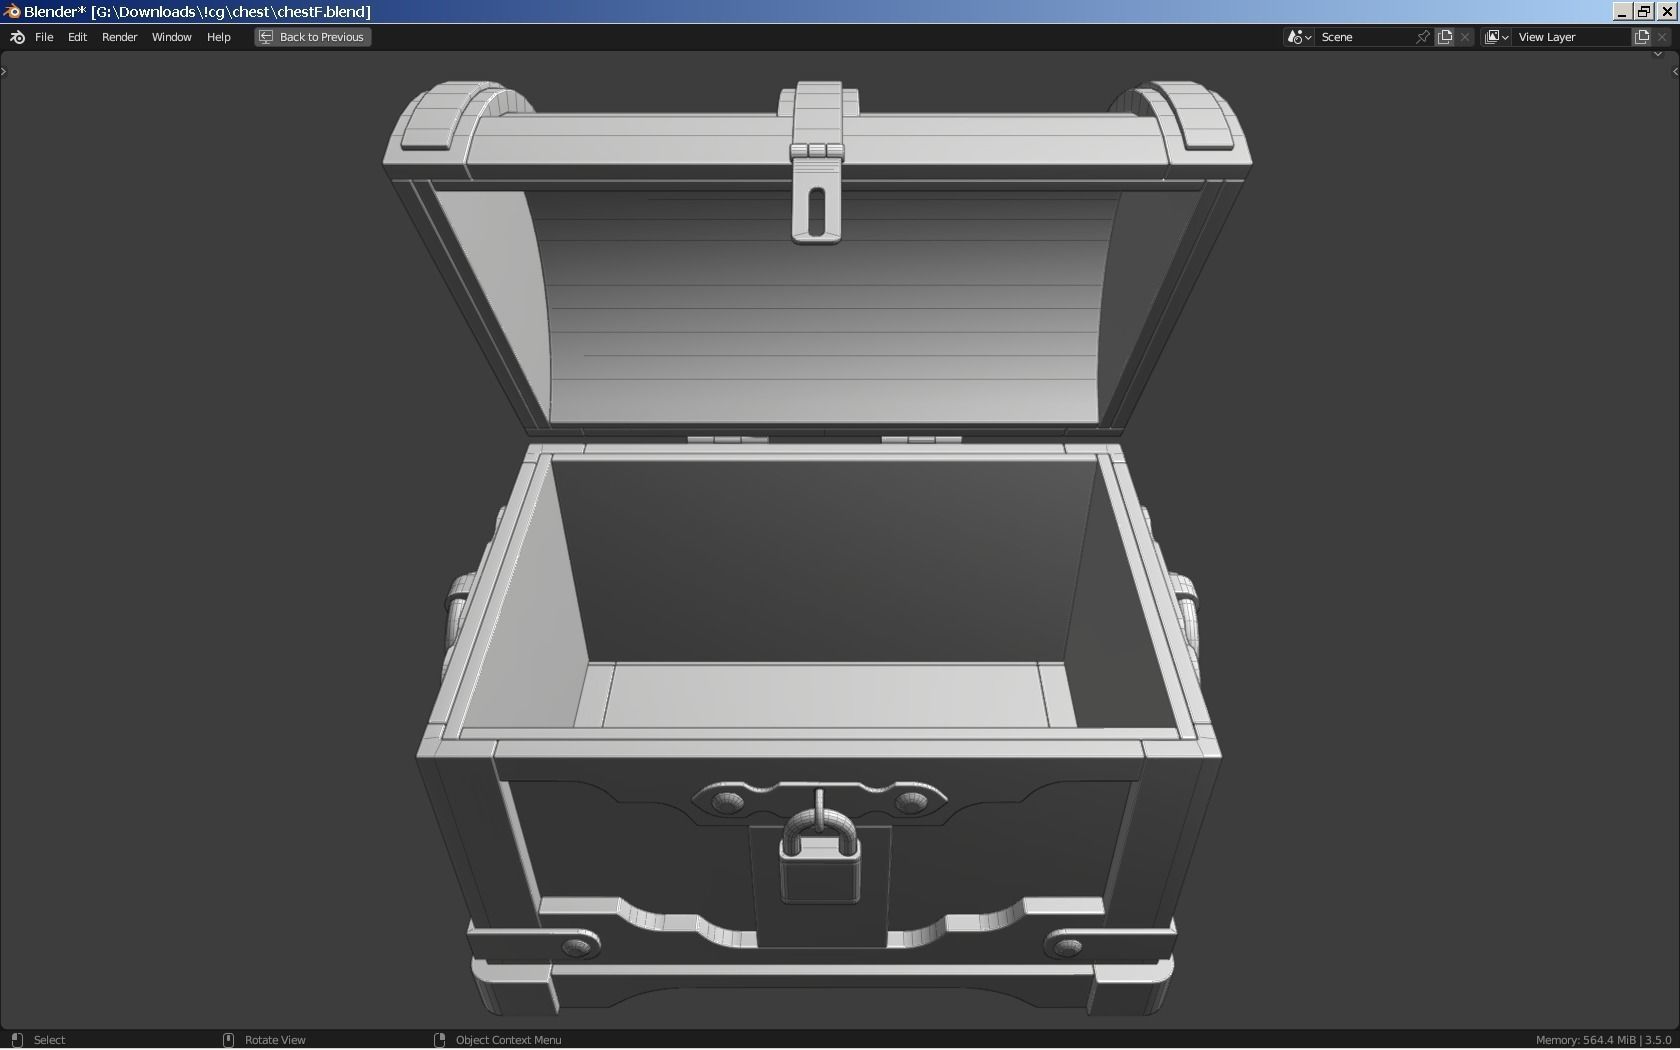Open the Window menu
Image resolution: width=1680 pixels, height=1050 pixels.
[171, 37]
